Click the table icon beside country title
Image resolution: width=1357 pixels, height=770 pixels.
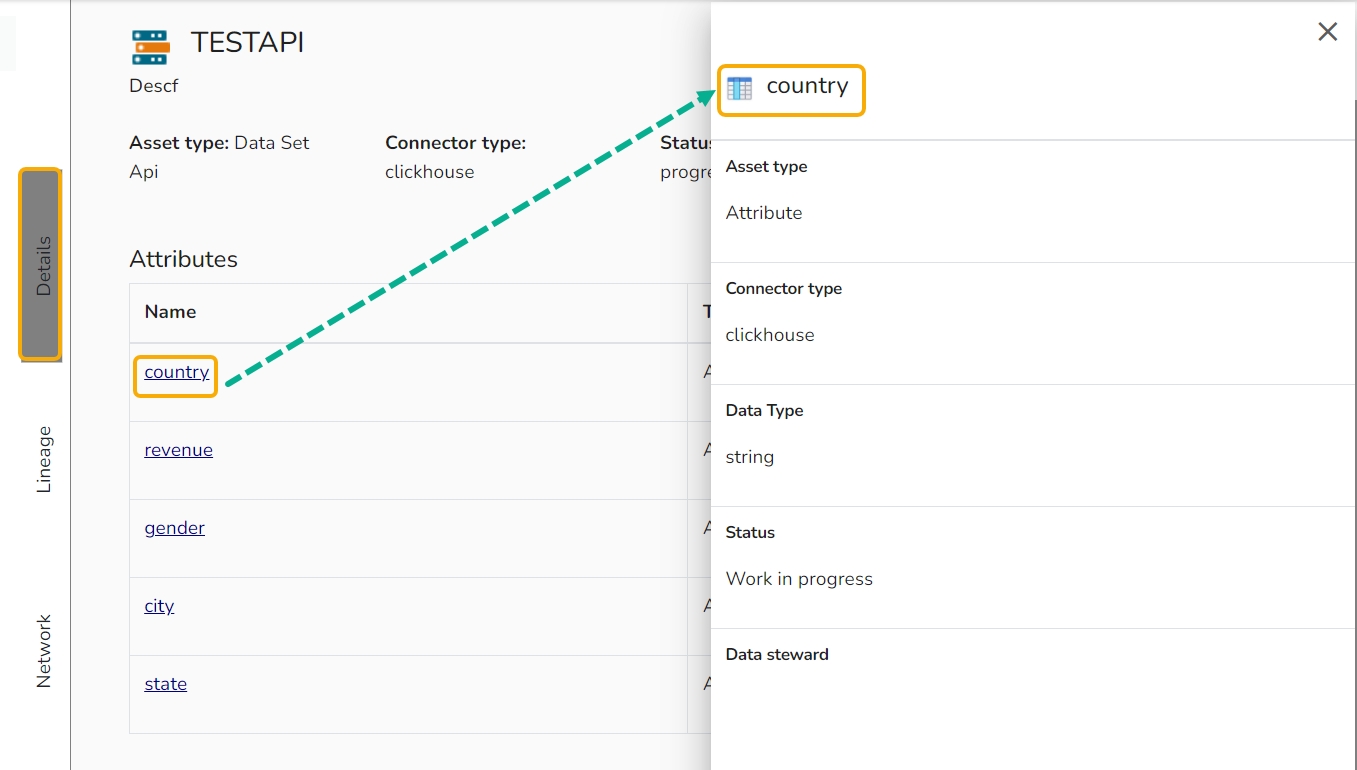[x=740, y=89]
